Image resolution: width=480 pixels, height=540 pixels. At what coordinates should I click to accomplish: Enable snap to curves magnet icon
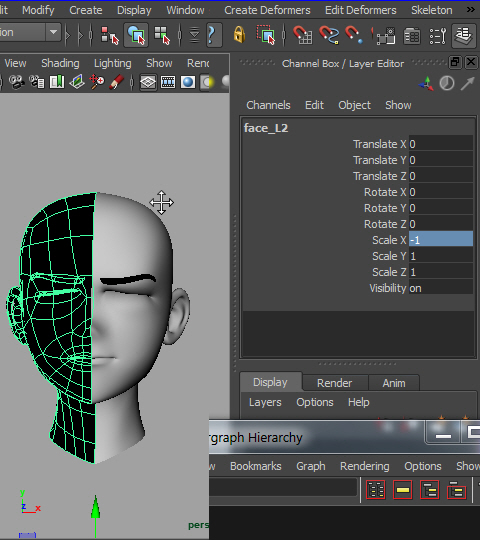[x=329, y=35]
